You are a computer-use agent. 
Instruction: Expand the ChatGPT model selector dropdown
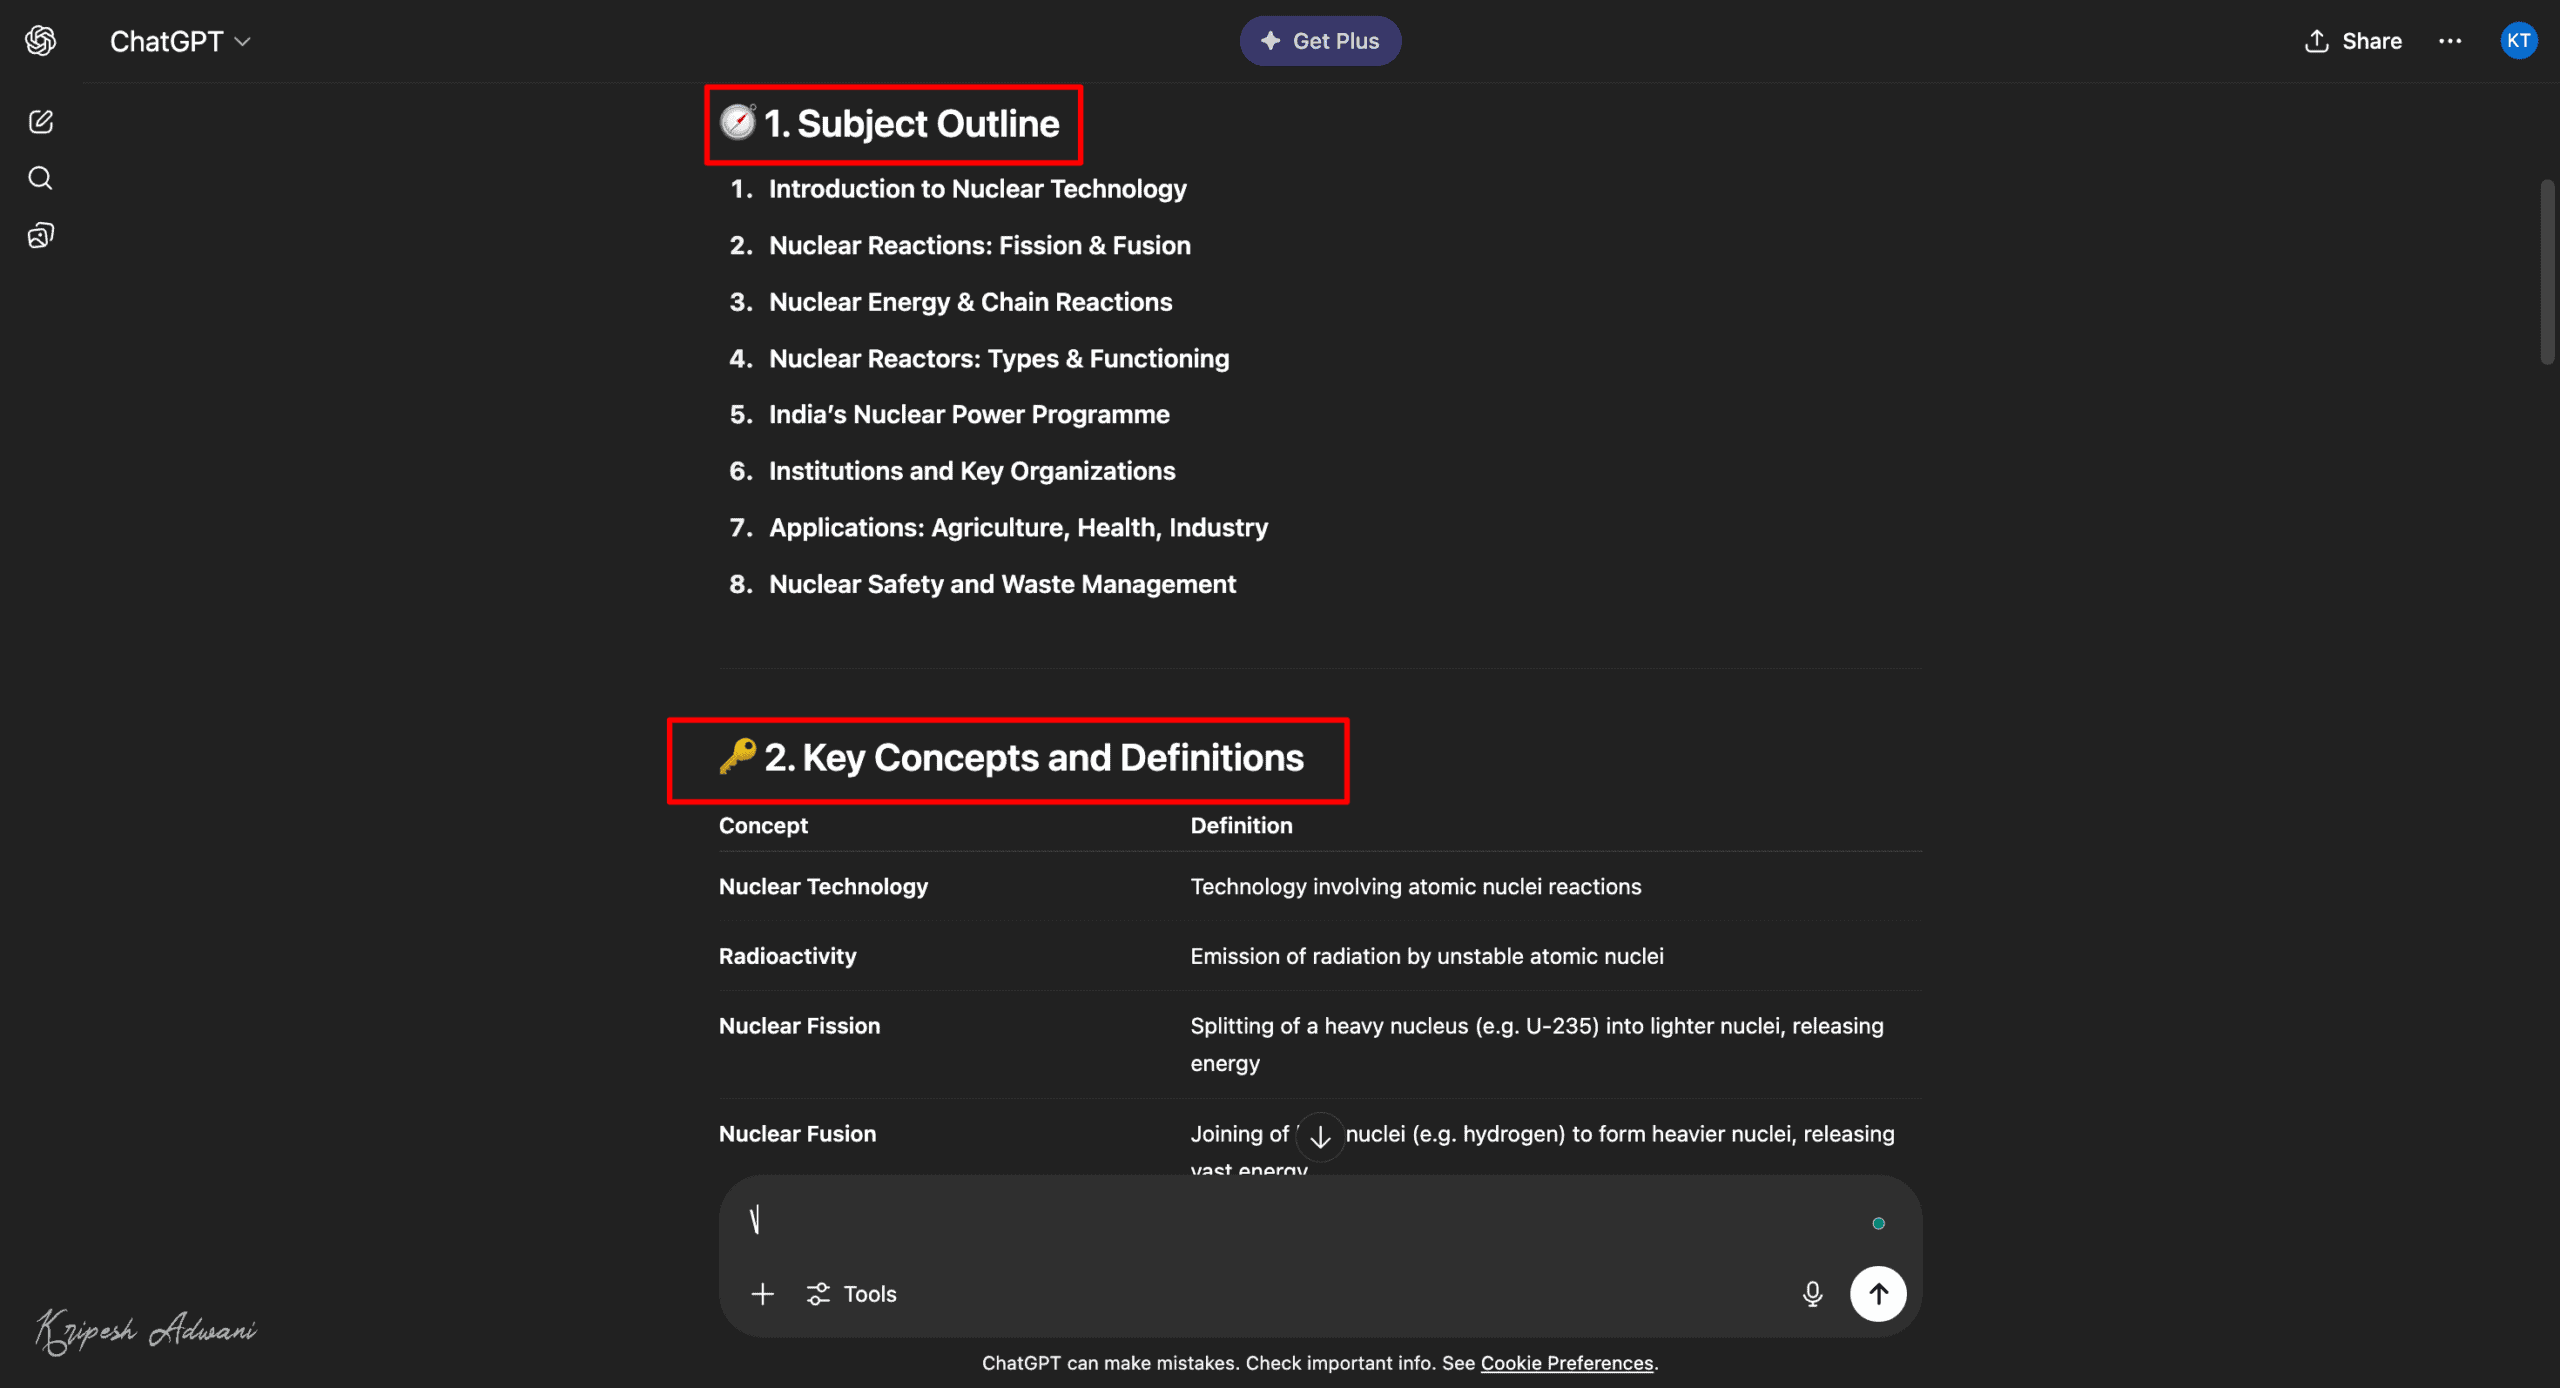[x=180, y=41]
